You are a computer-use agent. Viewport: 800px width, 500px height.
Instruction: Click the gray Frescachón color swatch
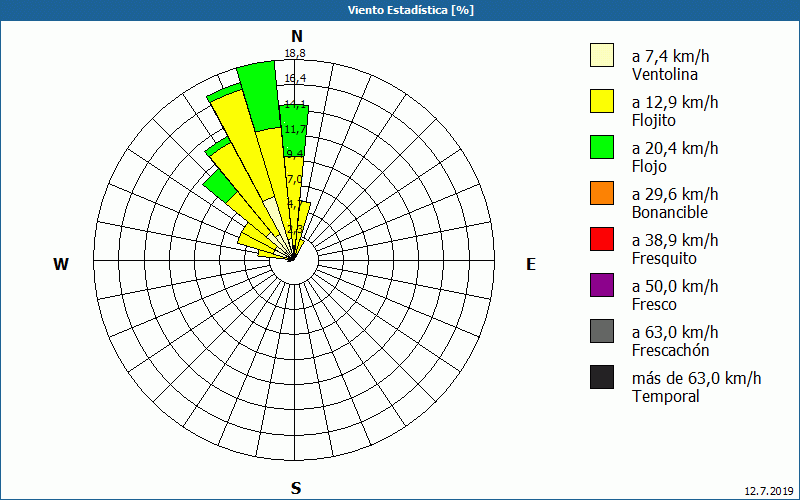point(602,331)
